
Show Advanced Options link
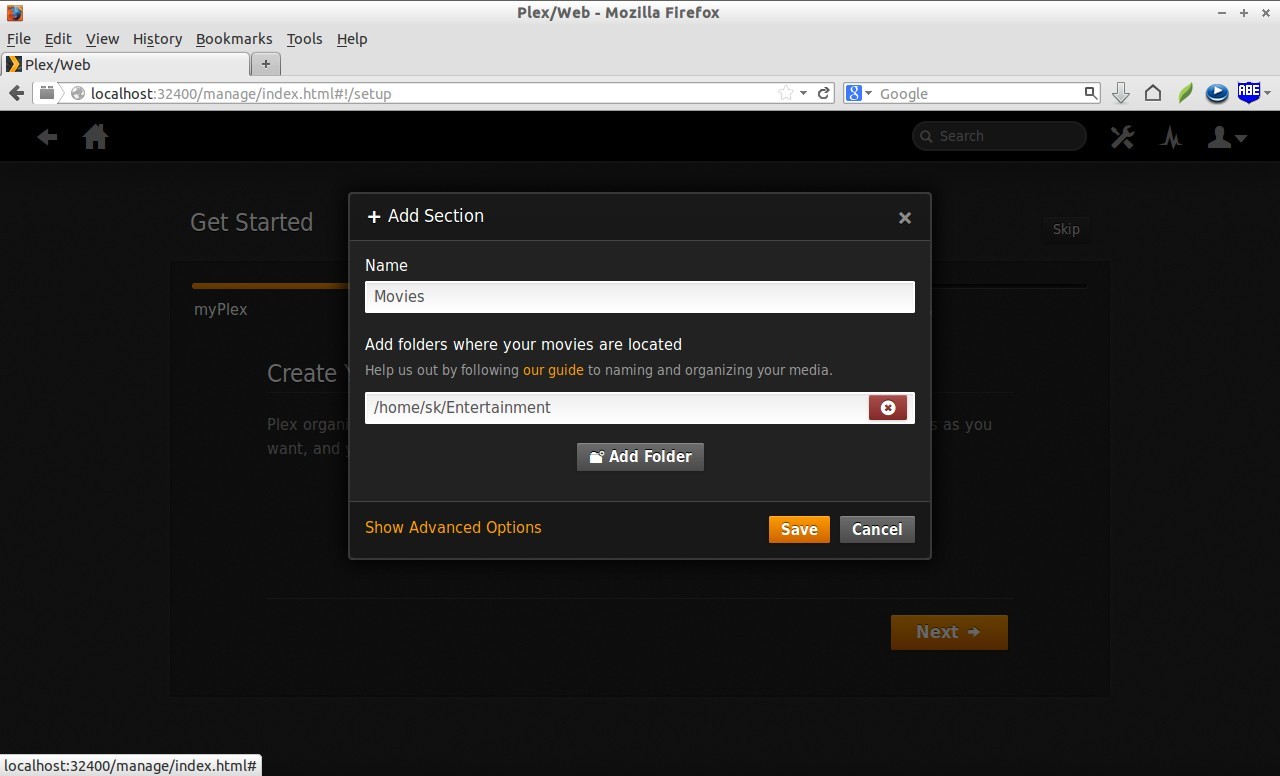pyautogui.click(x=453, y=527)
